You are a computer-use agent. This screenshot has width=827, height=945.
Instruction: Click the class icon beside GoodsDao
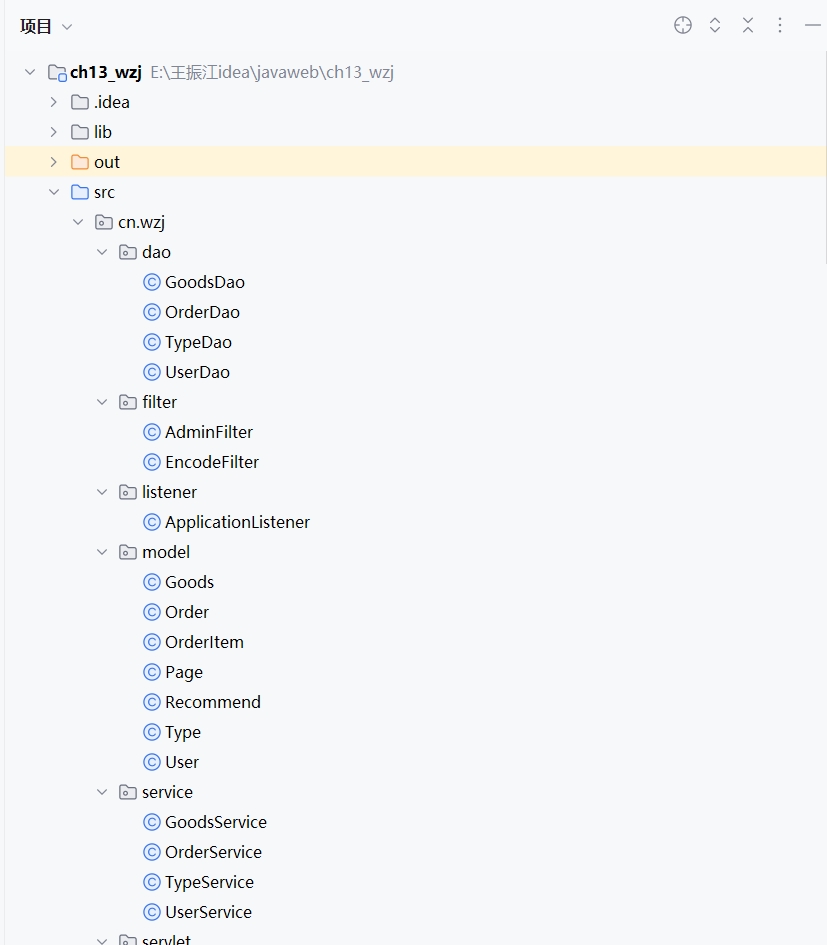pyautogui.click(x=152, y=282)
